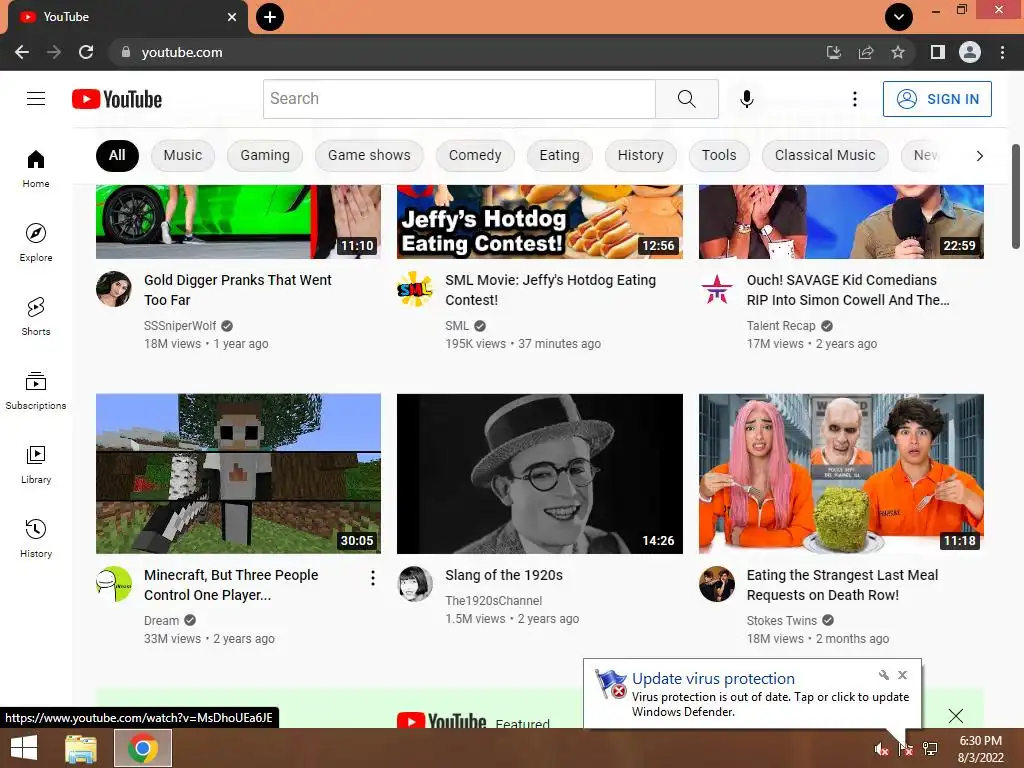
Task: Go back in the browser
Action: click(x=22, y=52)
